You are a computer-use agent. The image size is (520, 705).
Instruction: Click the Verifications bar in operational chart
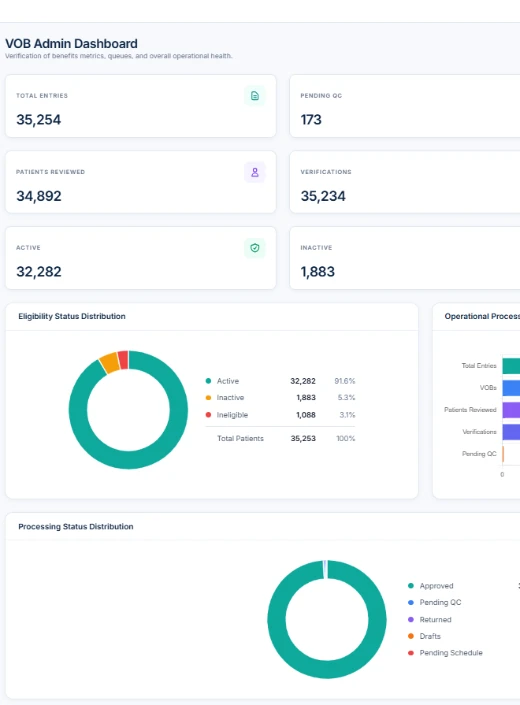[511, 432]
